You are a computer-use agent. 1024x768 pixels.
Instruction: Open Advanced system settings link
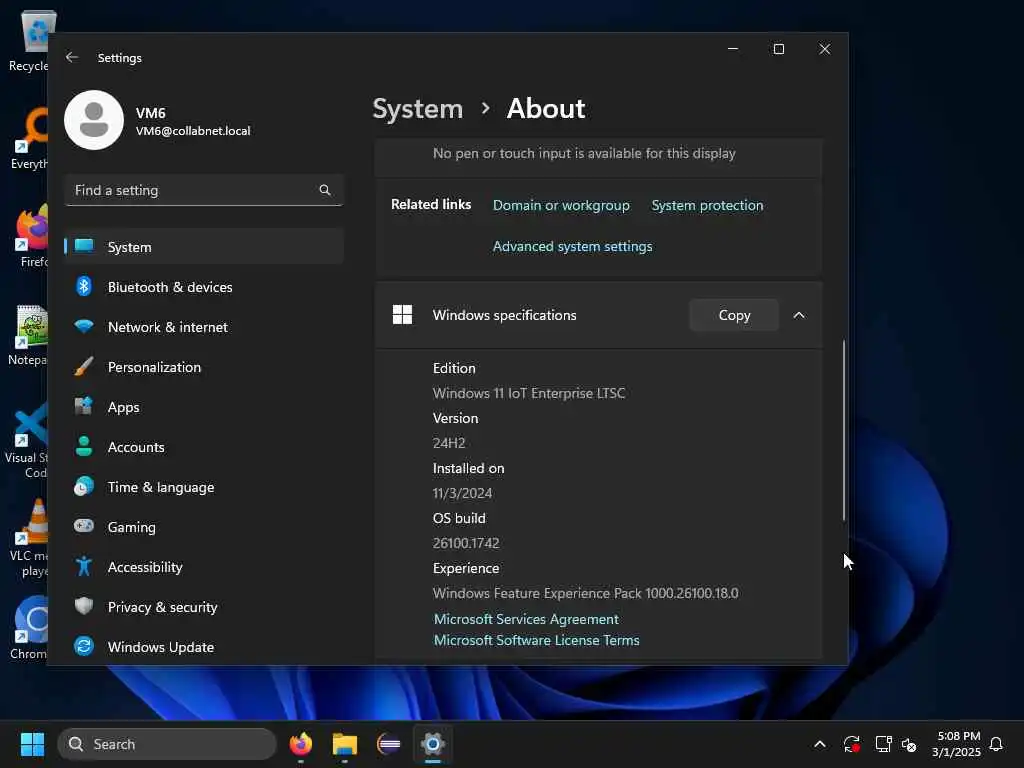point(572,246)
